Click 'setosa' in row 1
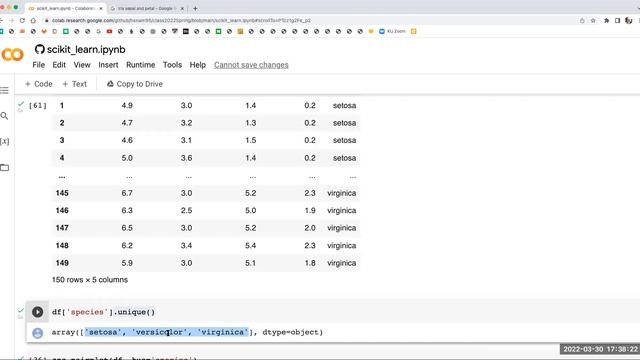 (x=344, y=106)
